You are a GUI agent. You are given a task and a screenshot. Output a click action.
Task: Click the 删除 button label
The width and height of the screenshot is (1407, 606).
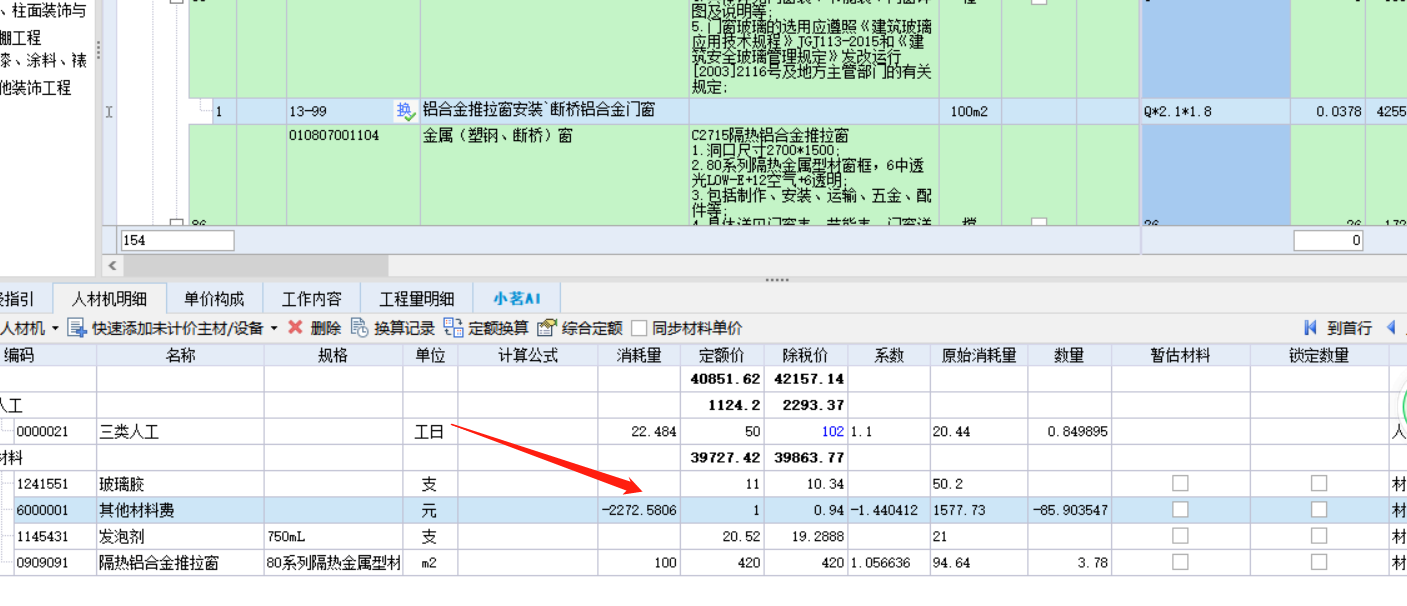click(x=325, y=328)
